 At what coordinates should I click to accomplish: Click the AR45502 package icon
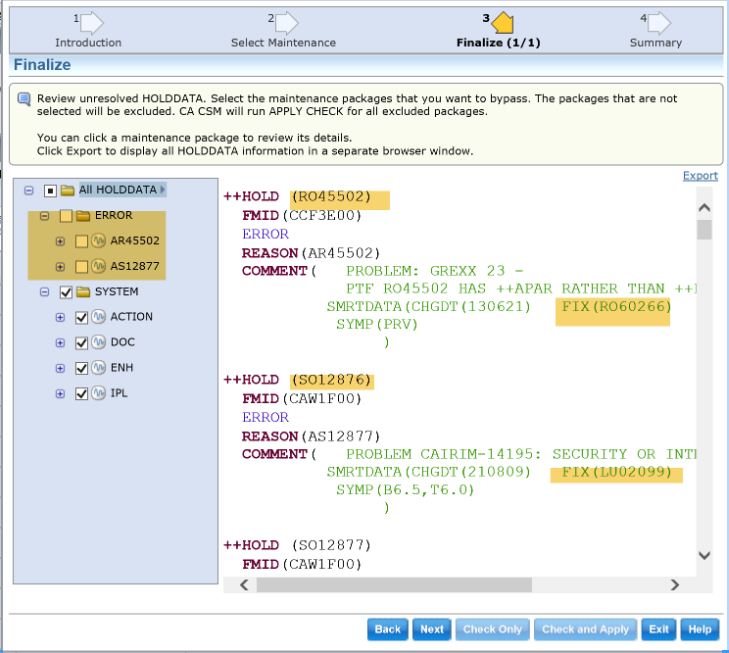99,241
